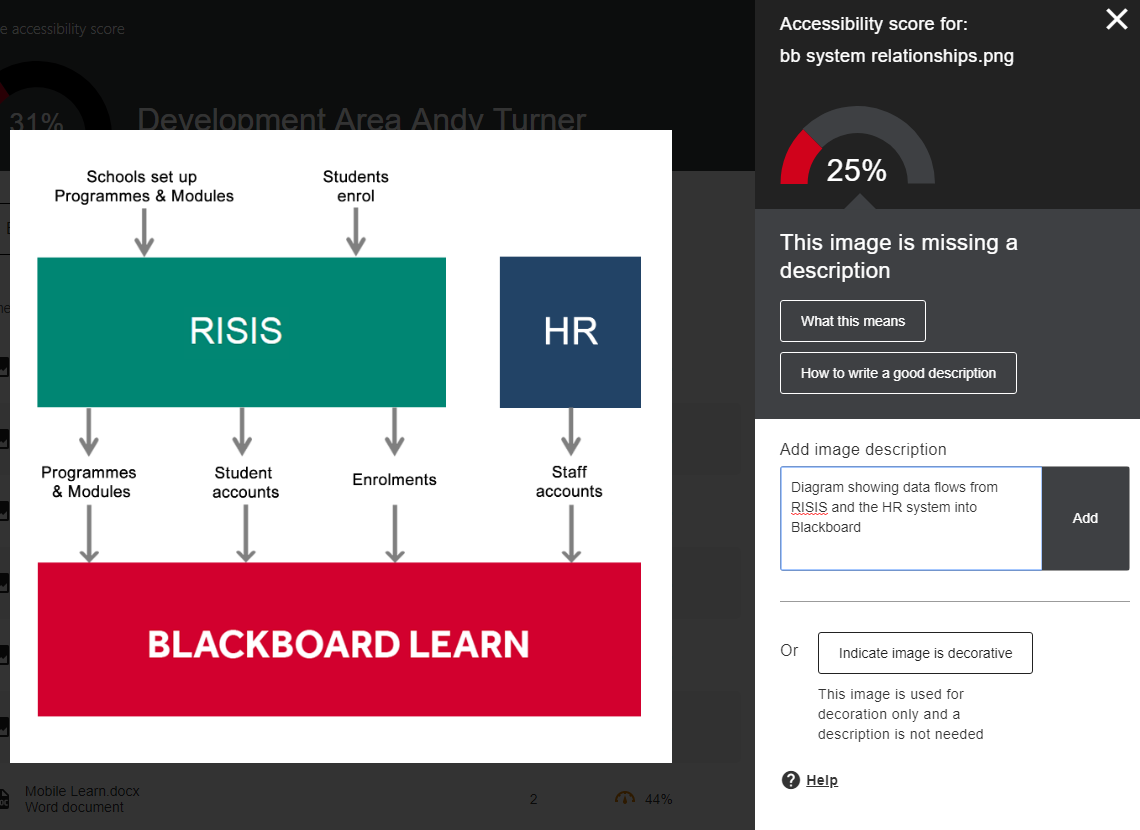This screenshot has width=1140, height=830.
Task: Open the Mobile Learn.docx file entry
Action: tap(82, 791)
